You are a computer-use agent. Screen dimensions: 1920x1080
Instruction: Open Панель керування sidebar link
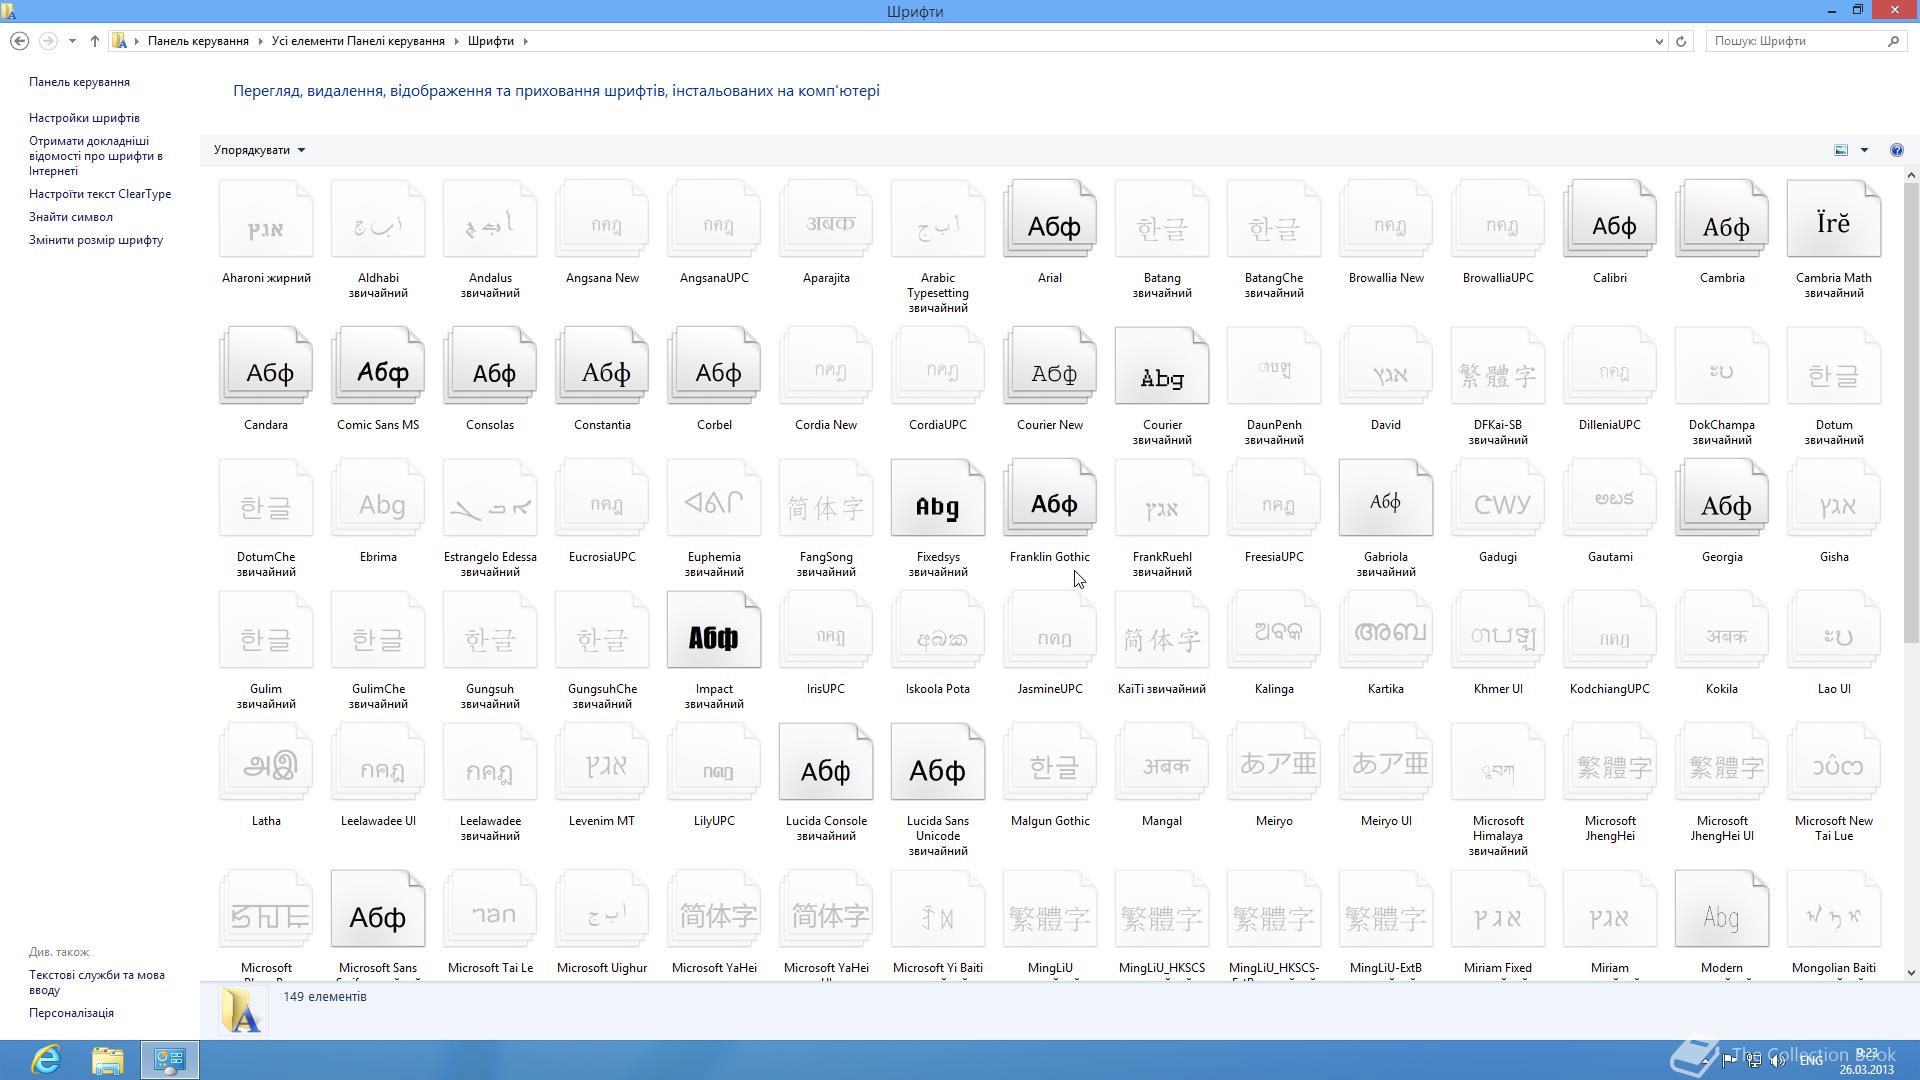coord(79,82)
